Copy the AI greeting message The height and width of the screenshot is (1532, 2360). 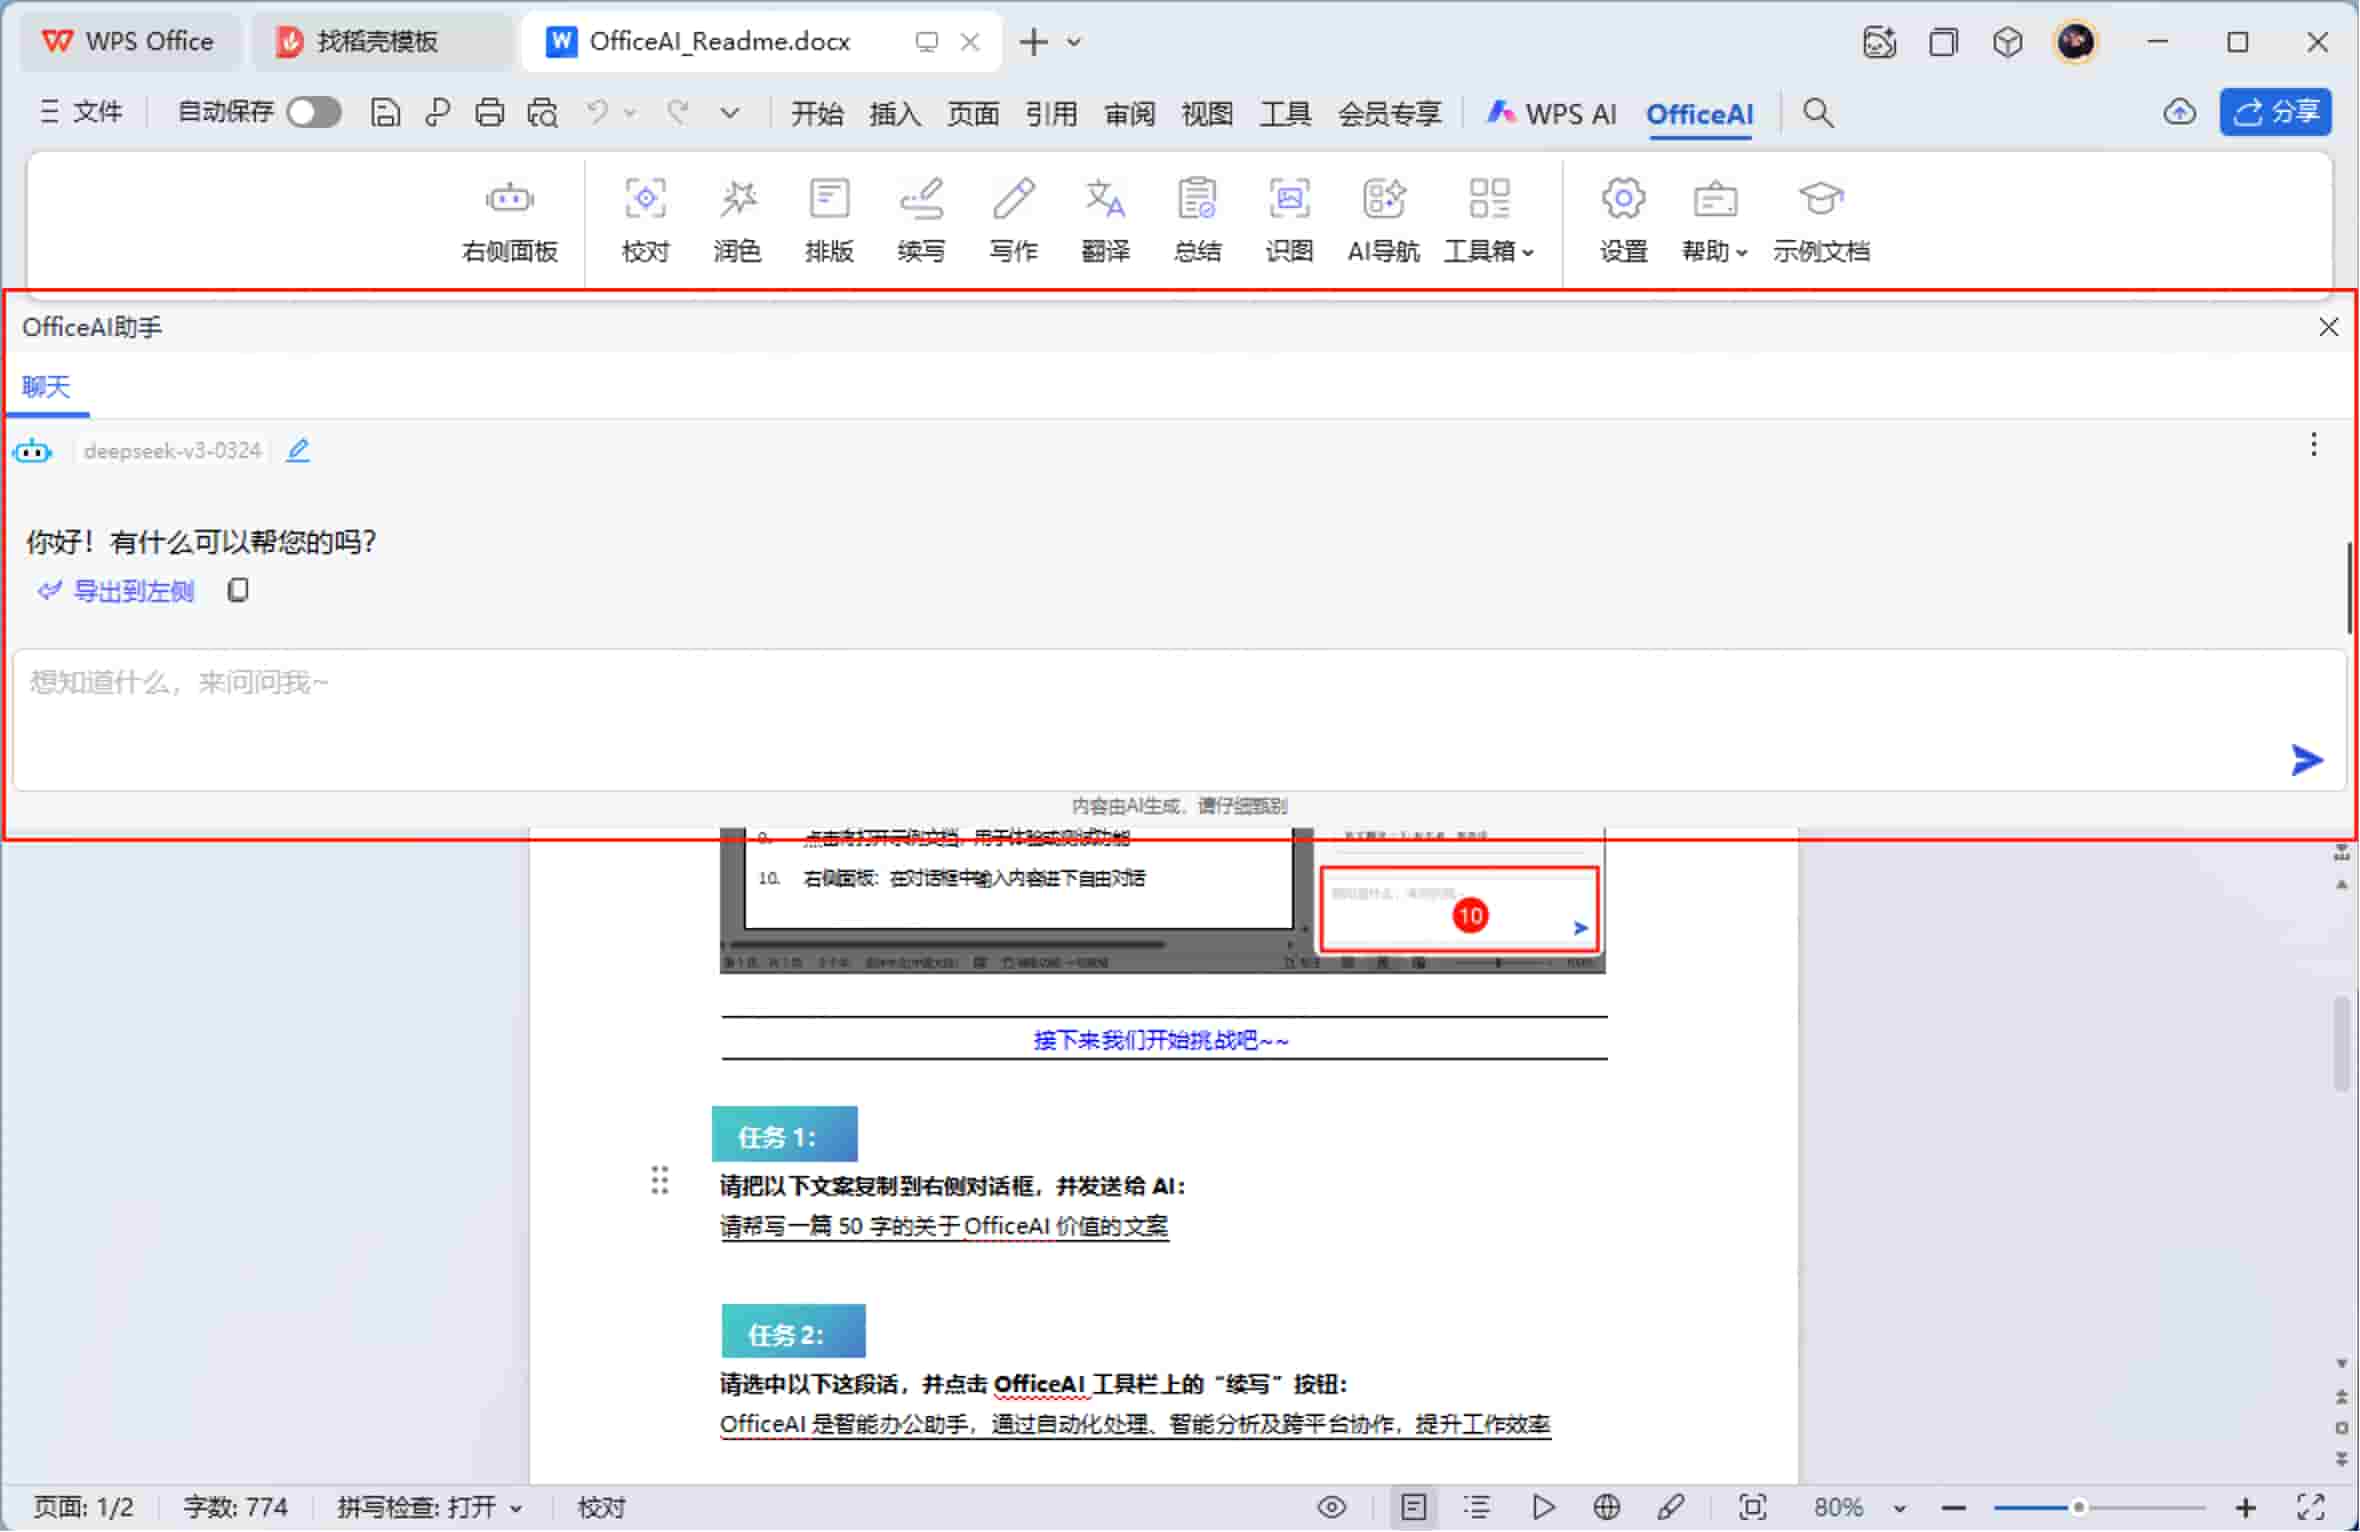(238, 590)
